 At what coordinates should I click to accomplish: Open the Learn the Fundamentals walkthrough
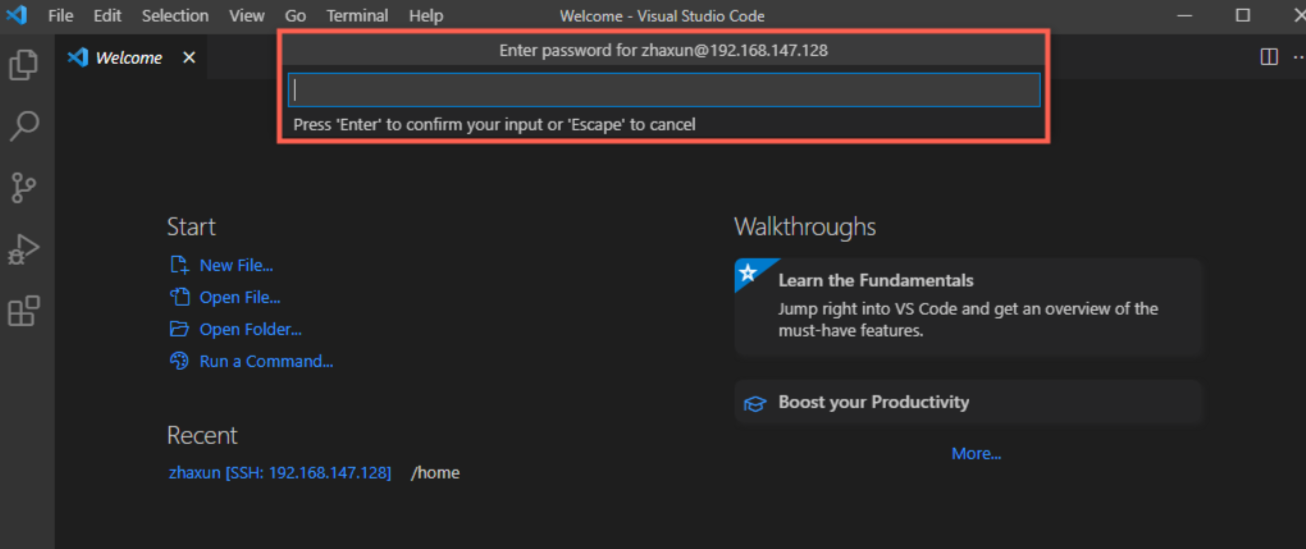pyautogui.click(x=968, y=306)
